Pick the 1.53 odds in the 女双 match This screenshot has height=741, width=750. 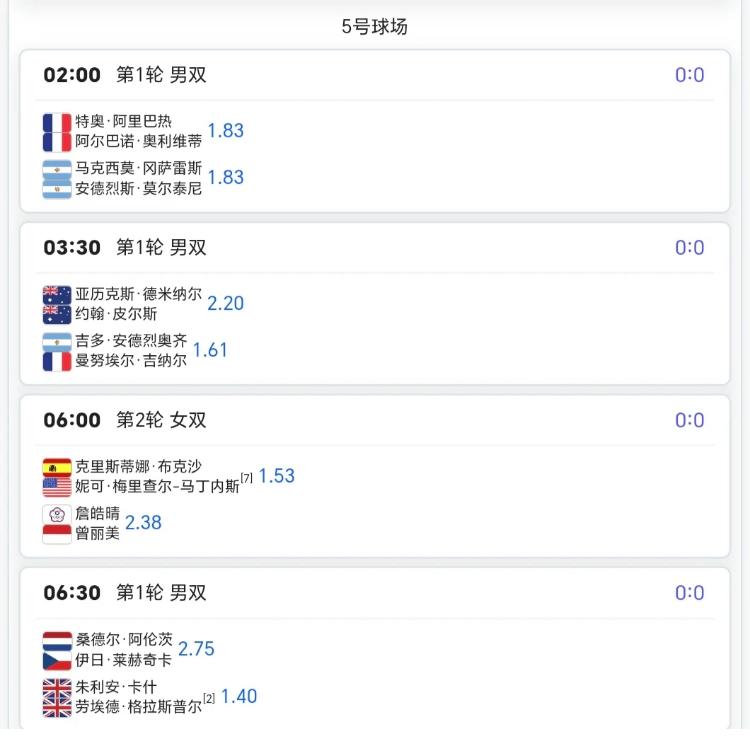[277, 476]
